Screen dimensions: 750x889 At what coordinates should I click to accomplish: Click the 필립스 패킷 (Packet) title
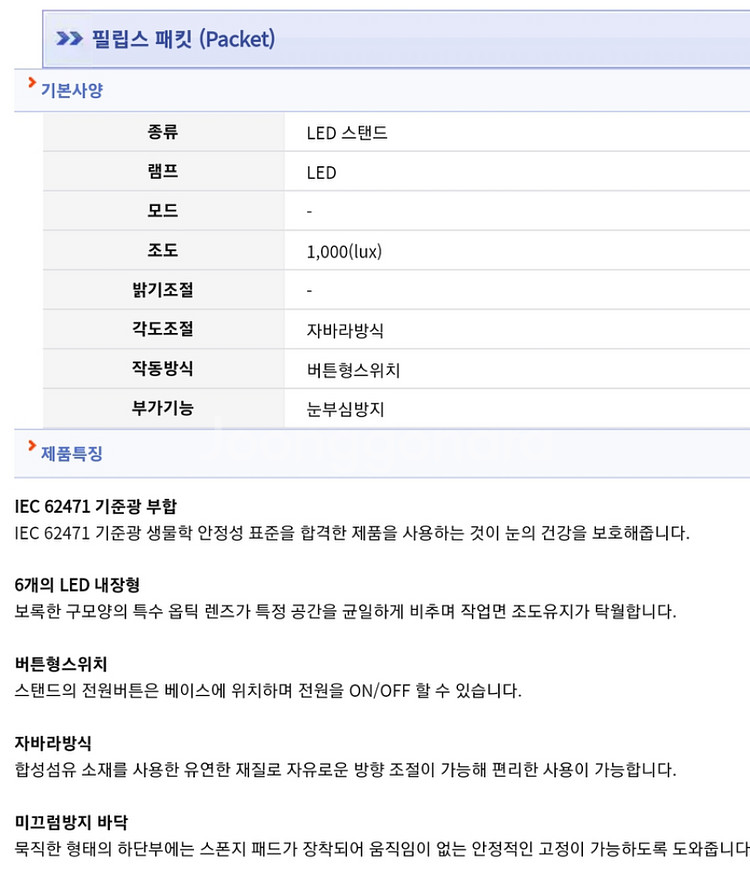pyautogui.click(x=183, y=39)
